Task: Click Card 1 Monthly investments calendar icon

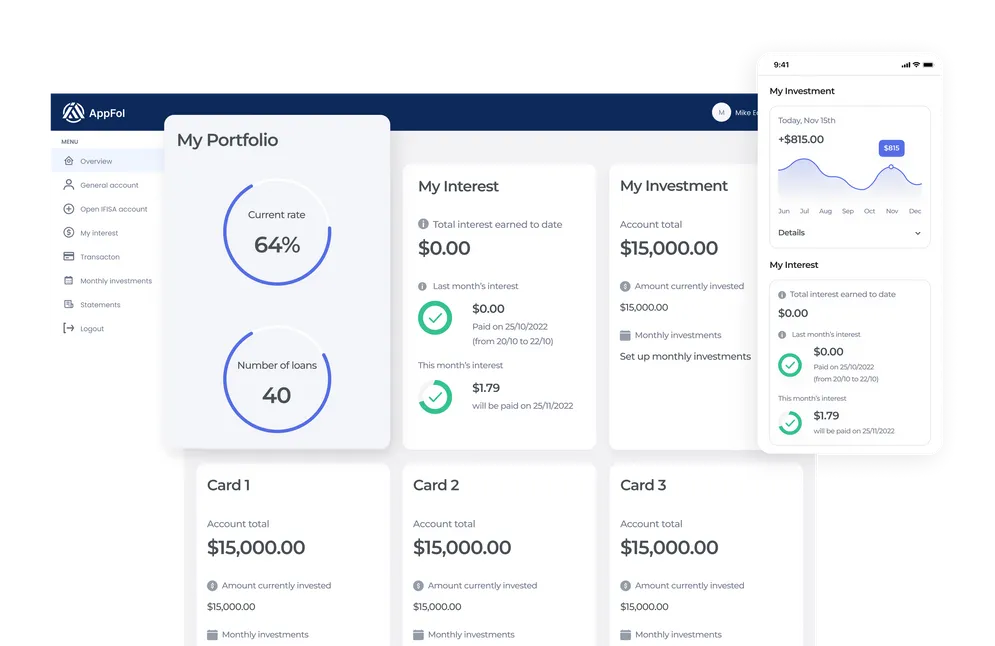Action: (212, 635)
